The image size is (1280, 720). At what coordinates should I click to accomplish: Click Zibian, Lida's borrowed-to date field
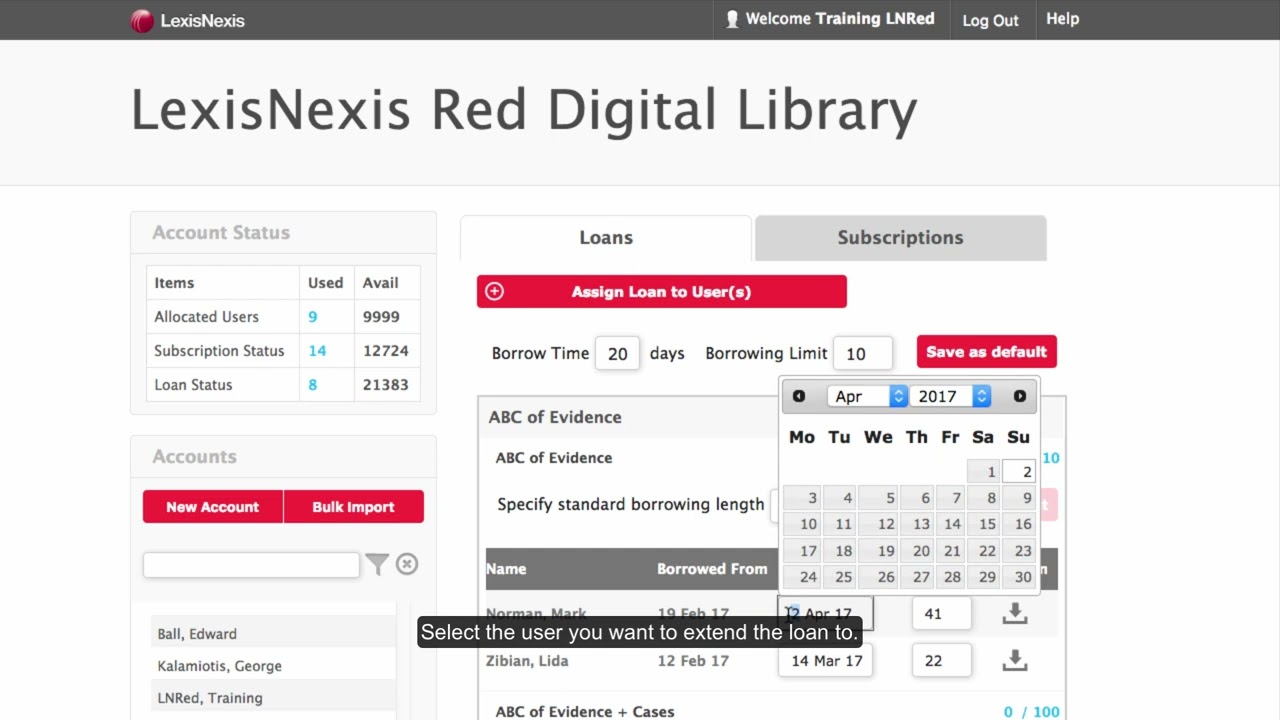(x=825, y=660)
